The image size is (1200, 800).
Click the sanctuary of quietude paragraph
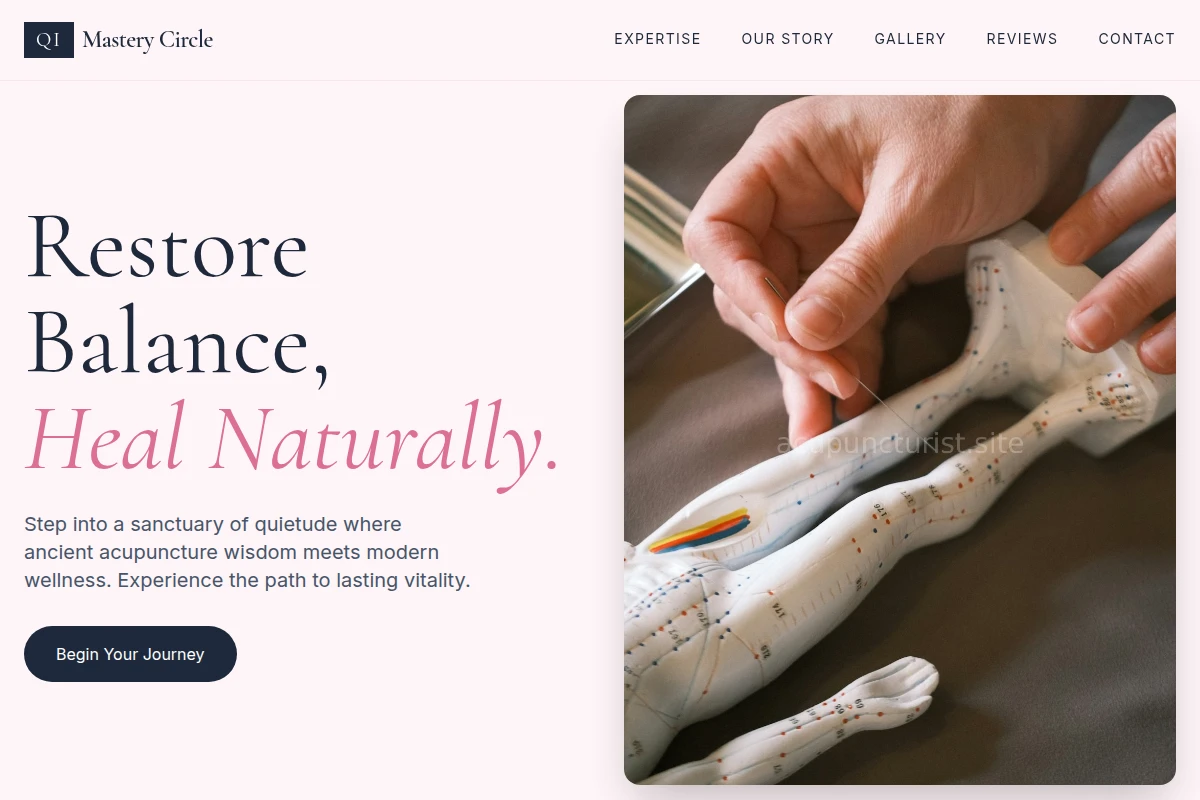click(x=247, y=552)
